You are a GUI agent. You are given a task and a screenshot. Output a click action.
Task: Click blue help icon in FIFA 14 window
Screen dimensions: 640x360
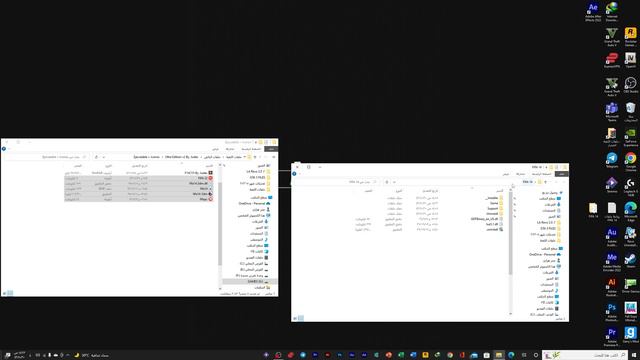tap(294, 173)
